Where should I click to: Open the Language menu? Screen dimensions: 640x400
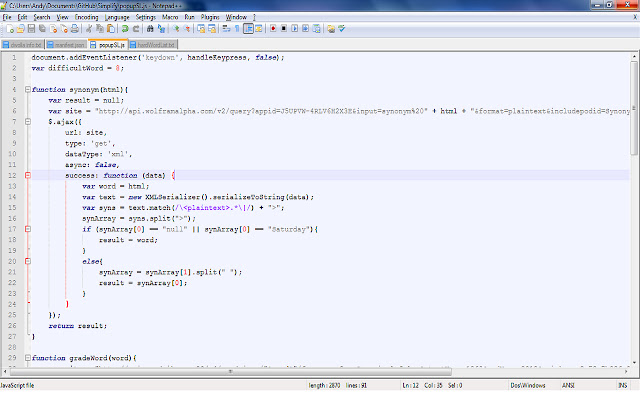click(x=117, y=17)
